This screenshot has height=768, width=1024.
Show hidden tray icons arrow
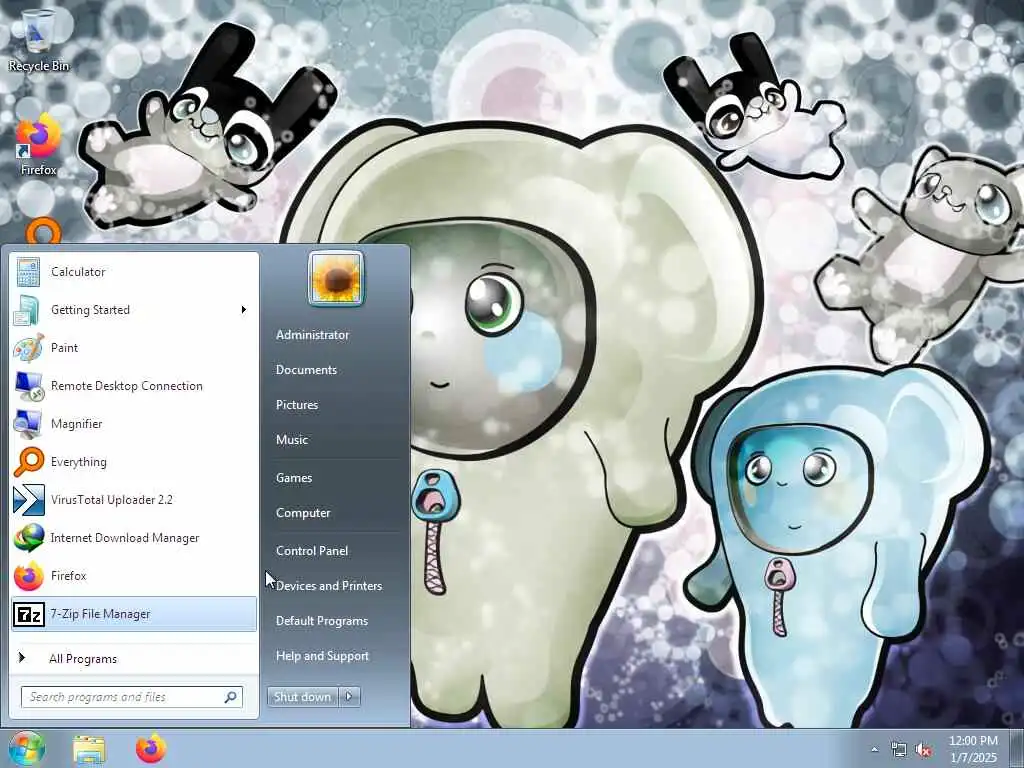click(874, 750)
